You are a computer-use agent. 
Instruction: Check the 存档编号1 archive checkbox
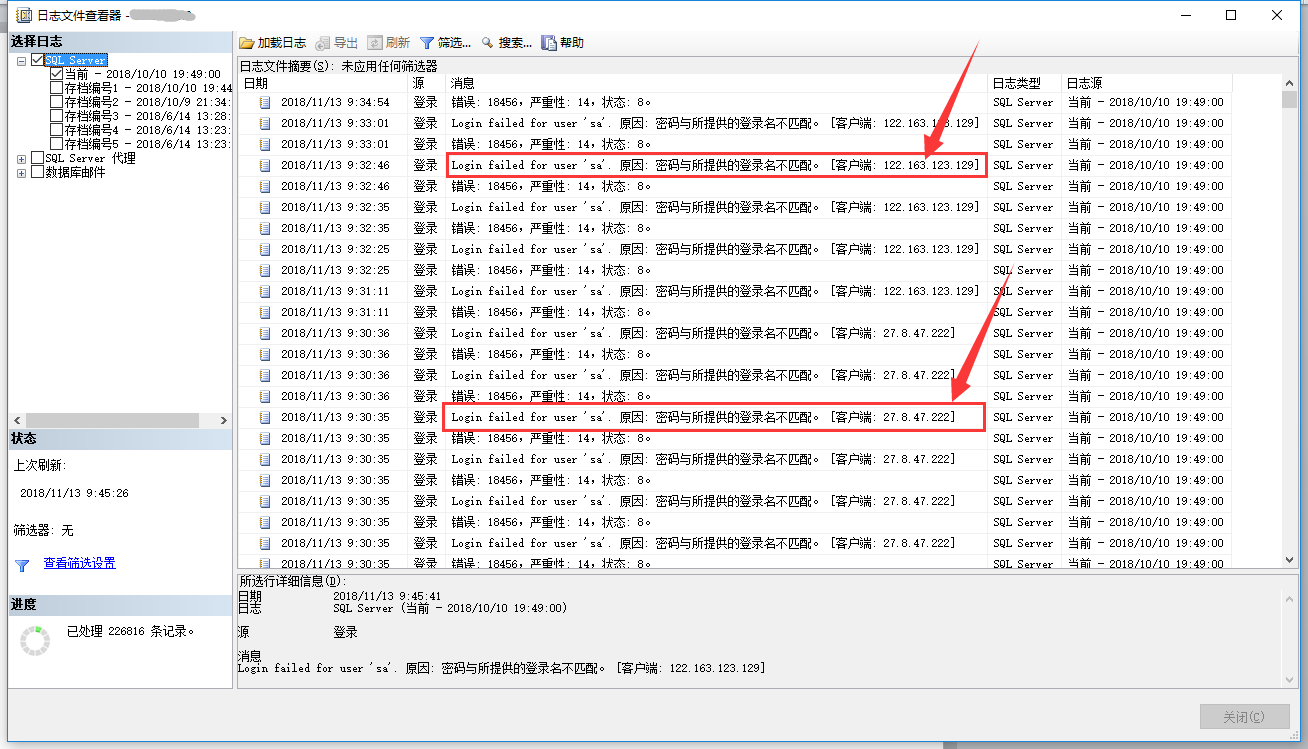click(56, 88)
